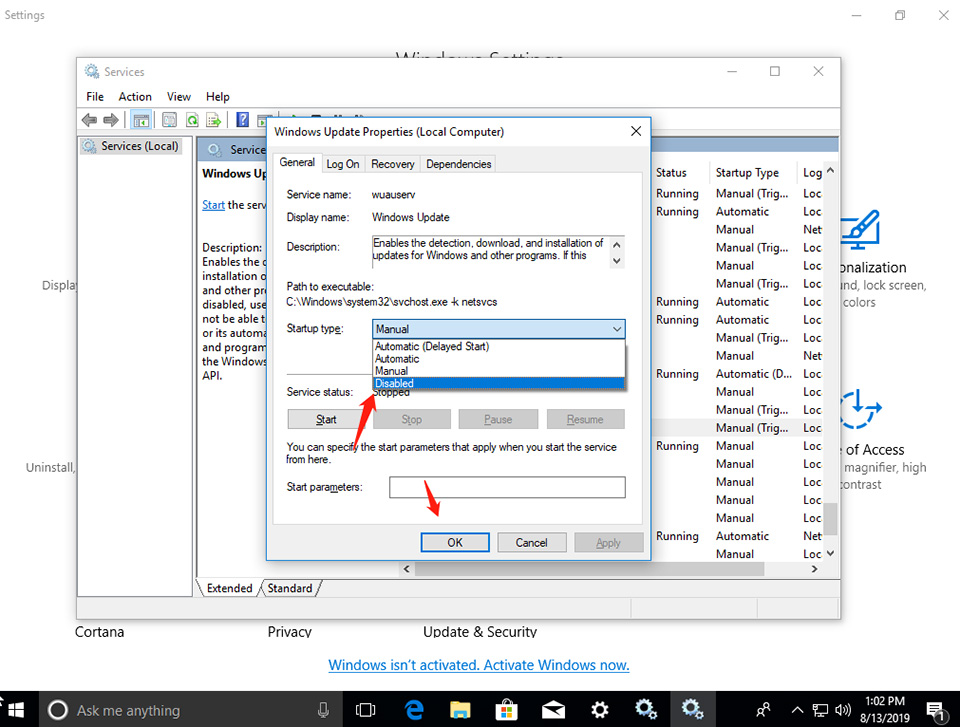Open the File menu in Services
Viewport: 960px width, 727px height.
pos(95,97)
